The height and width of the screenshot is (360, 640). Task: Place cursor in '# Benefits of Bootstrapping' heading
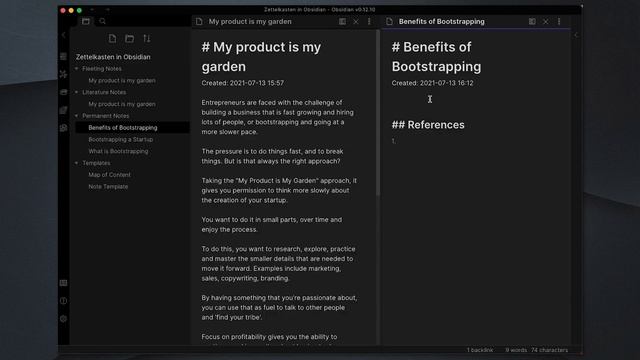tap(436, 57)
